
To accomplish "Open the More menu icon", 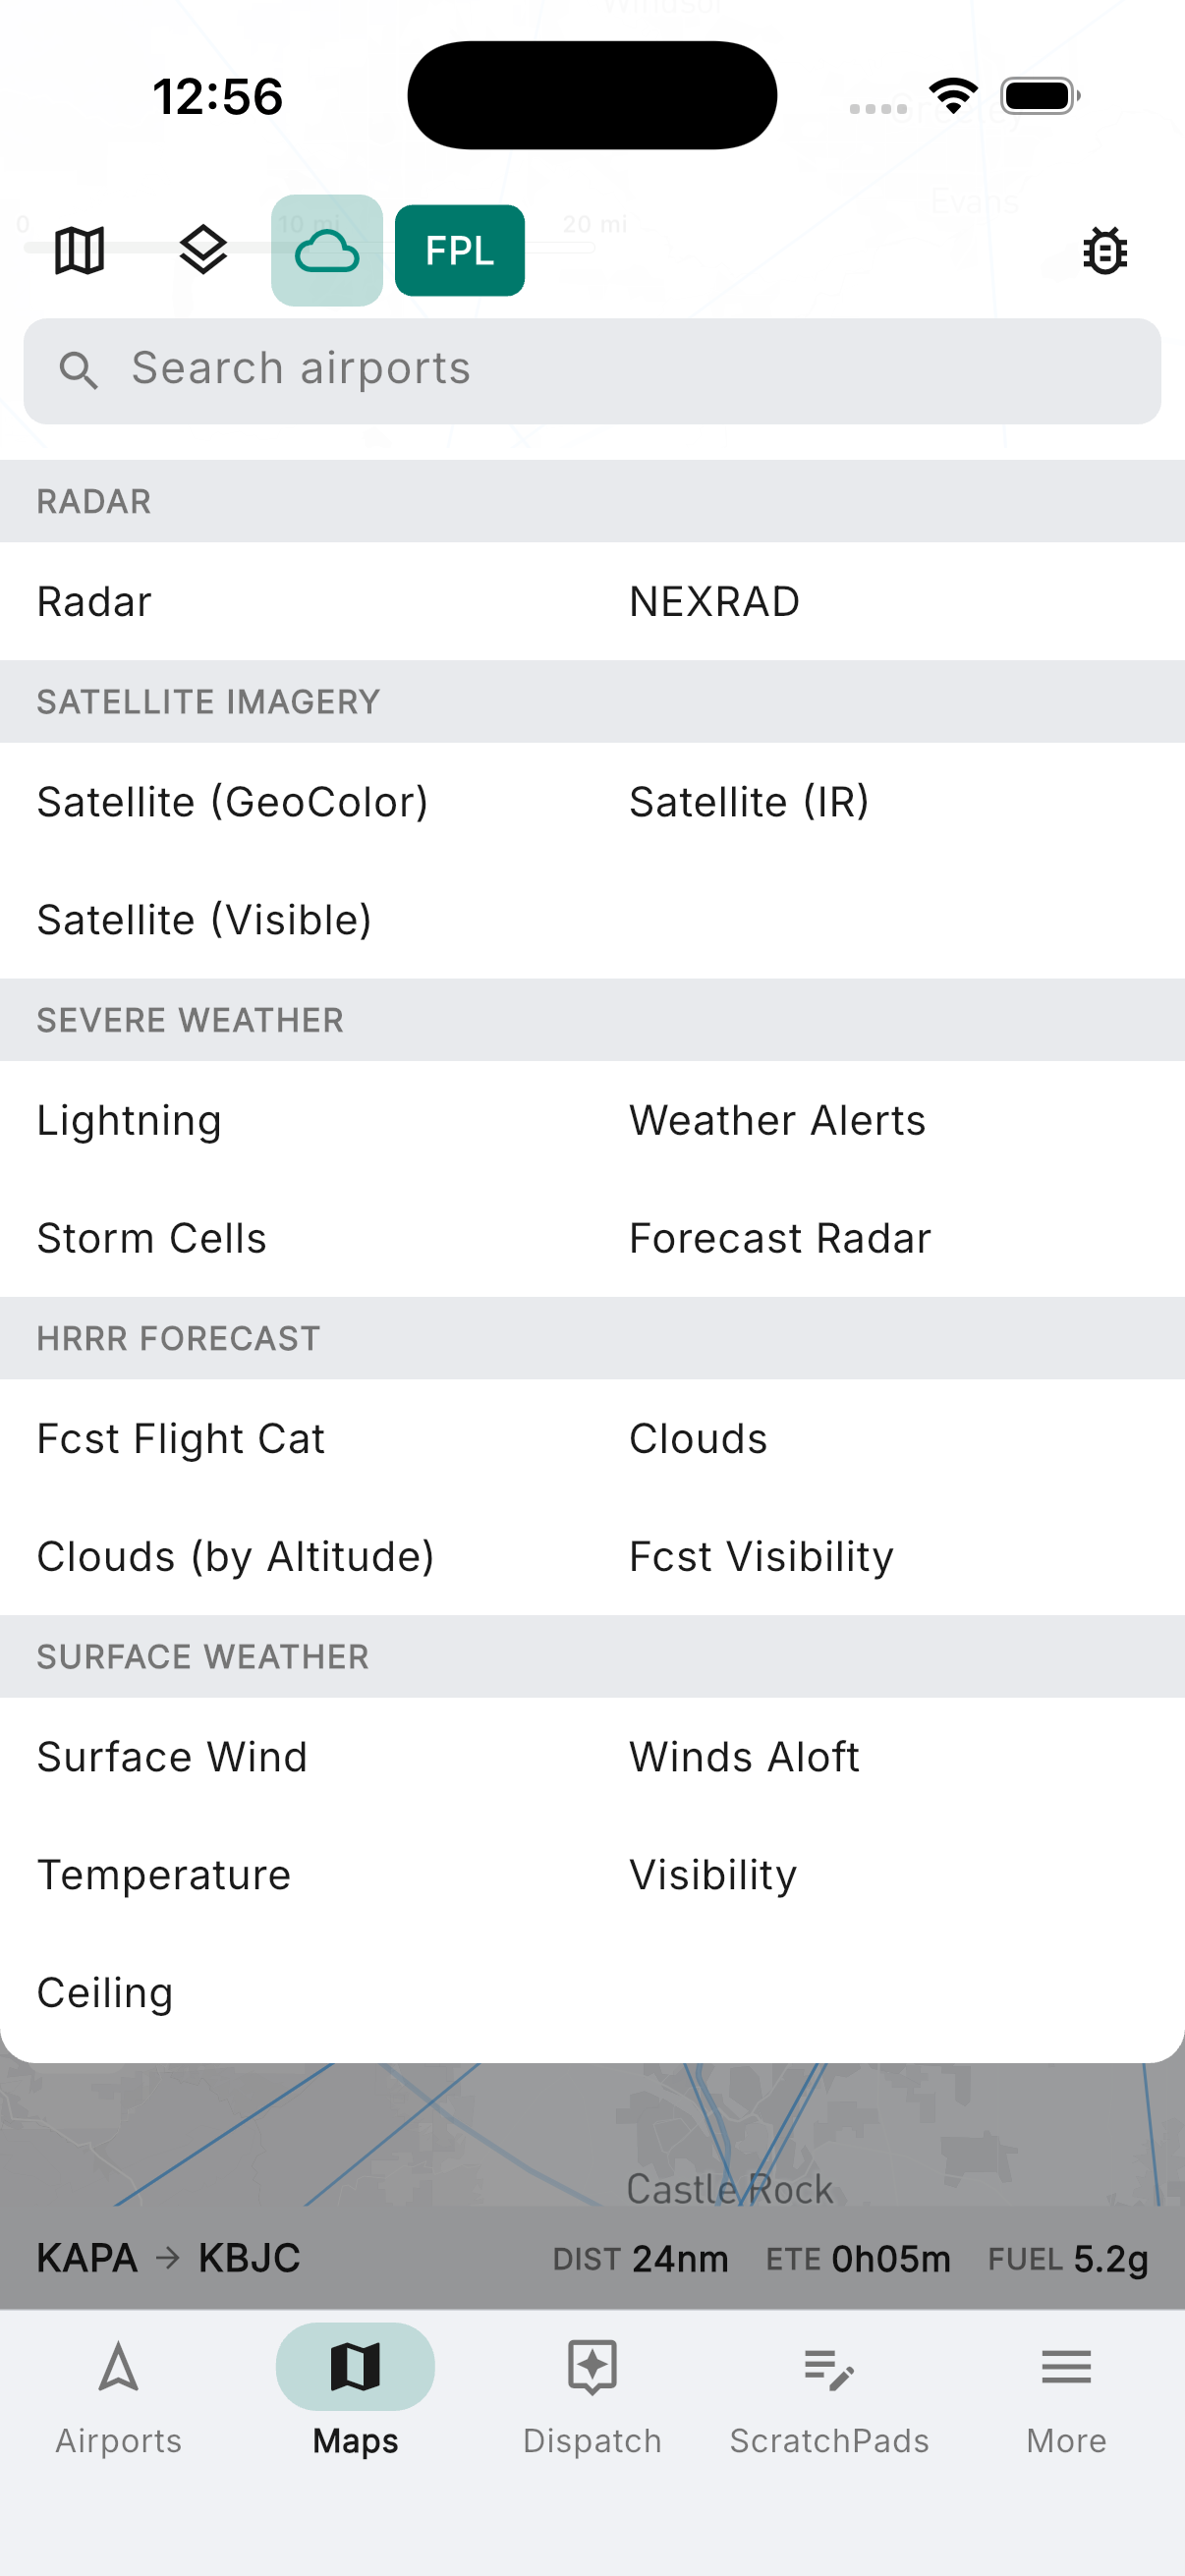I will point(1066,2368).
